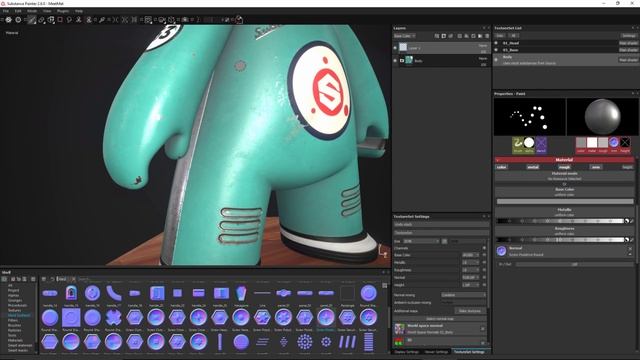Click the camera icon in the top toolbar
Viewport: 640px width, 360px height.
pos(185,20)
